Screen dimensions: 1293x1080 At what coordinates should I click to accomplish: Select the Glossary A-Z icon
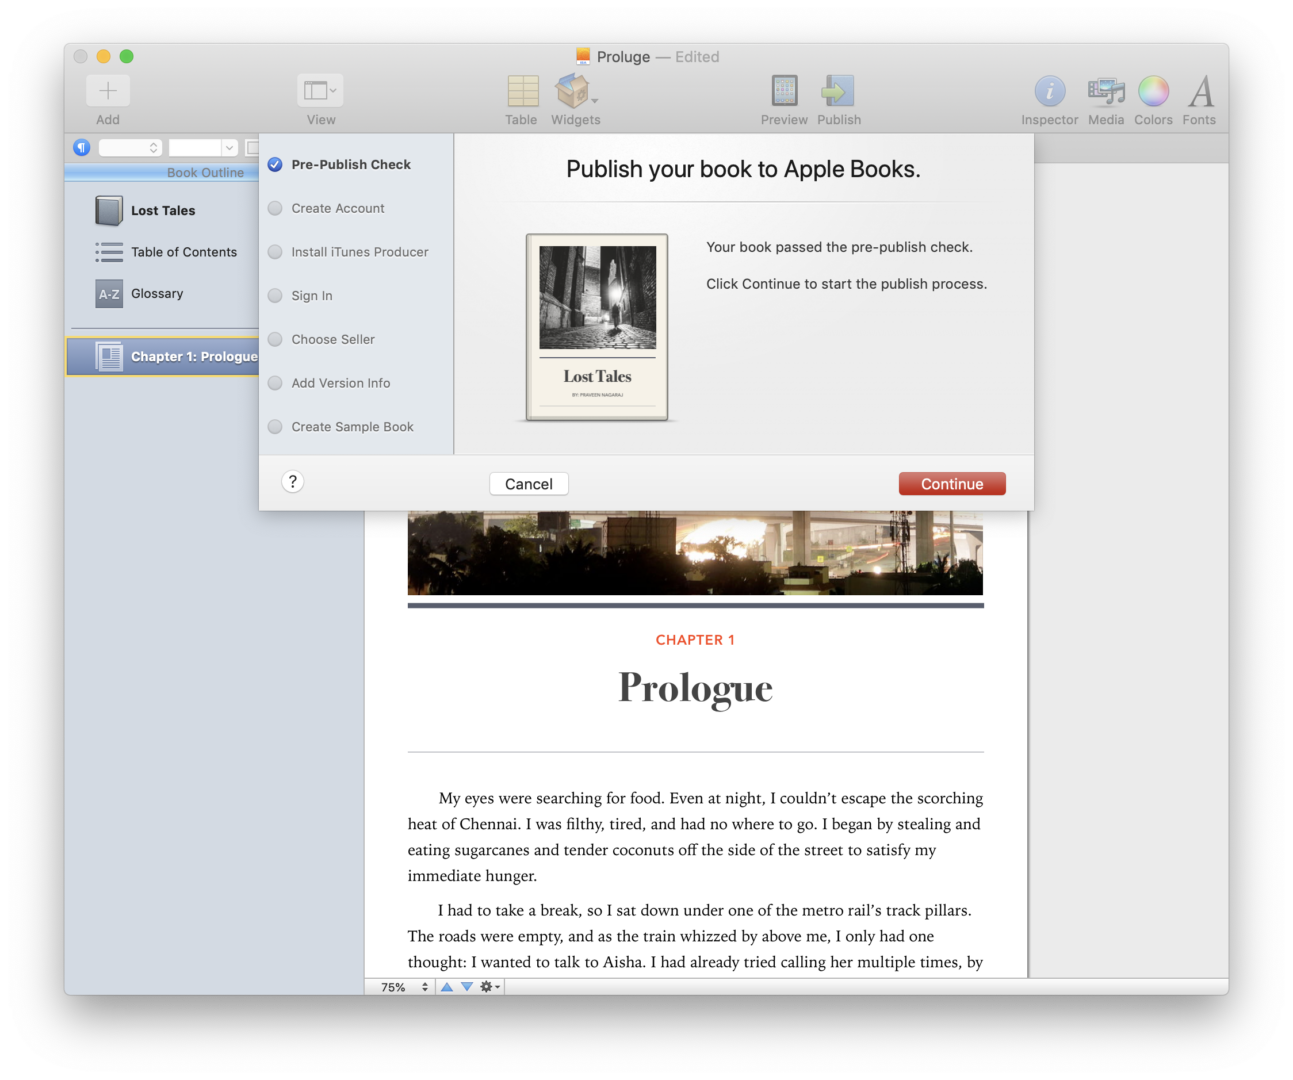click(x=109, y=294)
